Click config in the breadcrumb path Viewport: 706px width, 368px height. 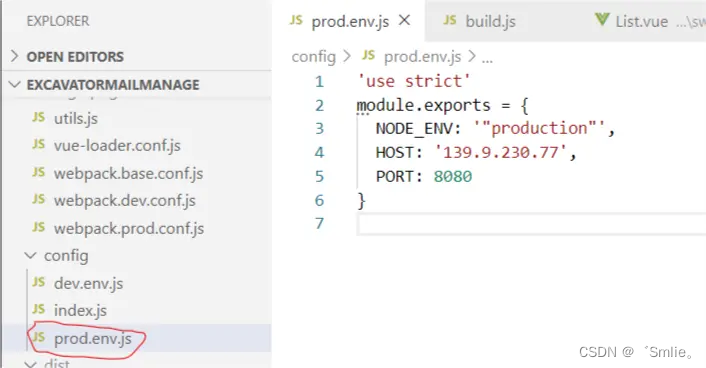tap(314, 57)
